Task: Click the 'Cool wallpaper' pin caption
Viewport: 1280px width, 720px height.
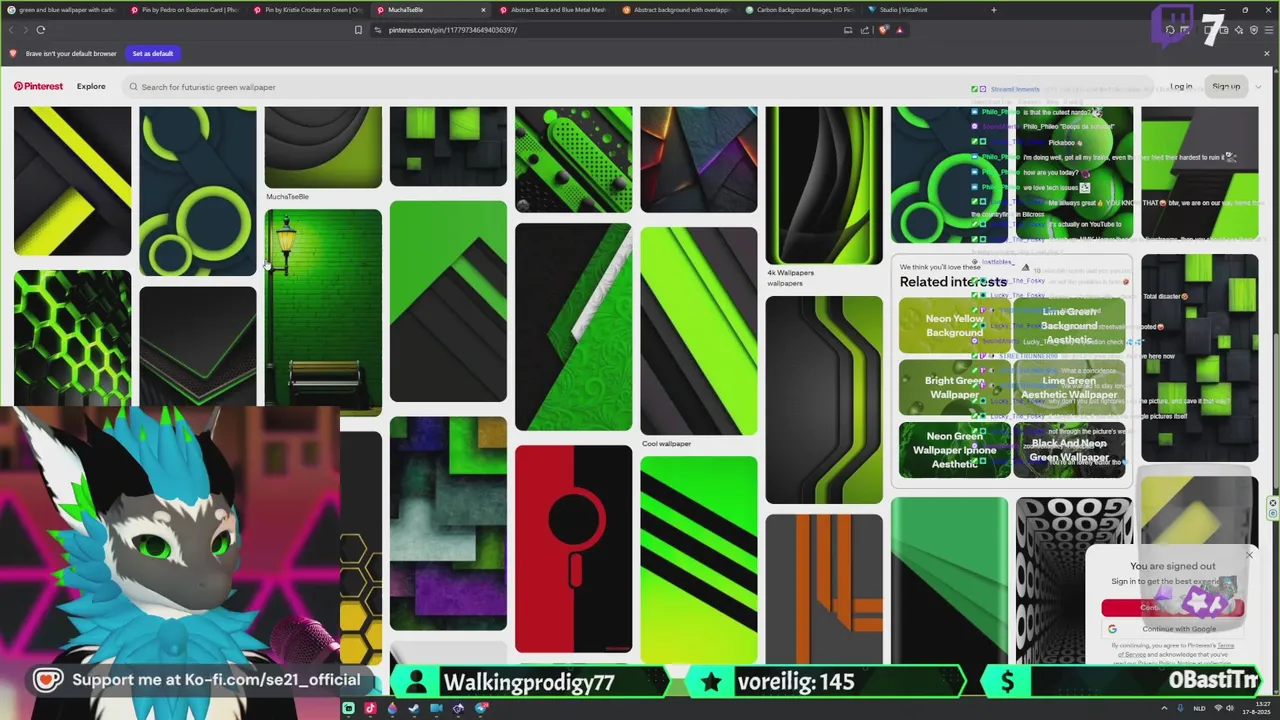Action: click(667, 444)
